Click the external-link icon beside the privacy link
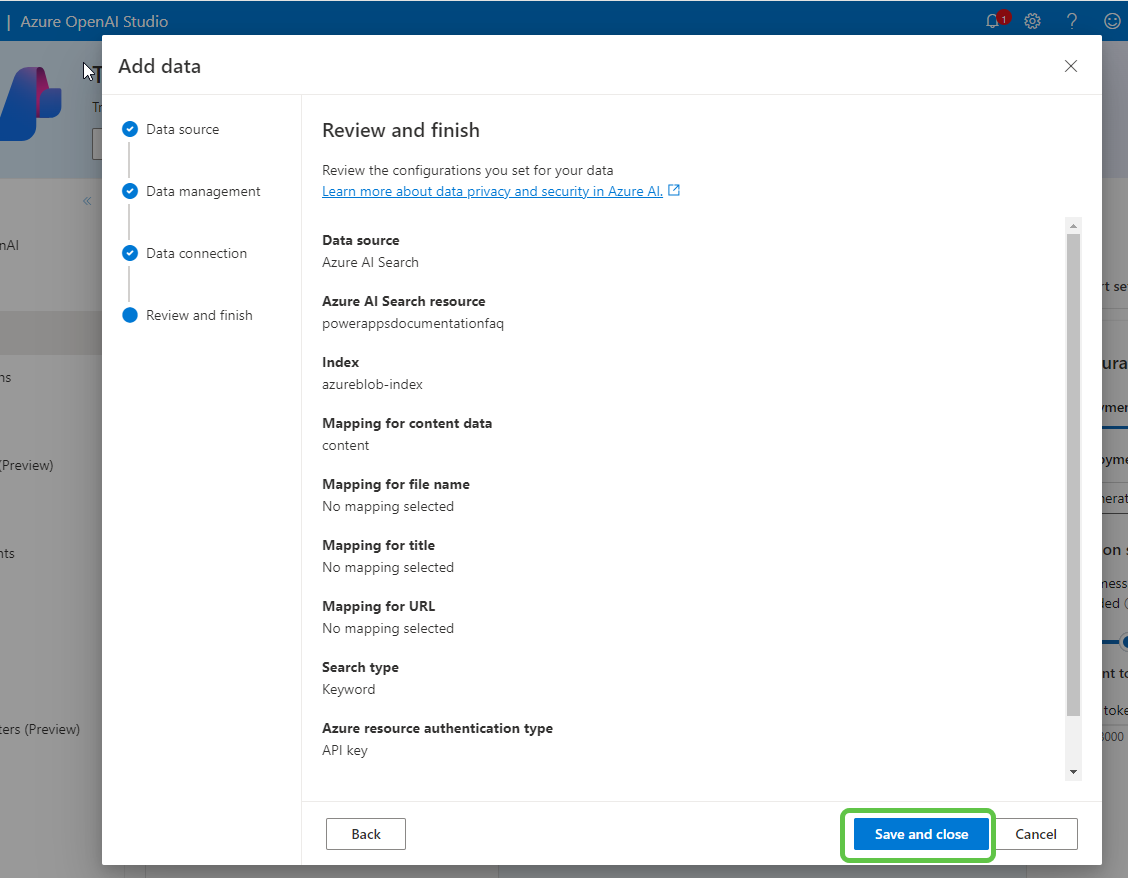Screen dimensions: 1128x878 click(x=674, y=191)
